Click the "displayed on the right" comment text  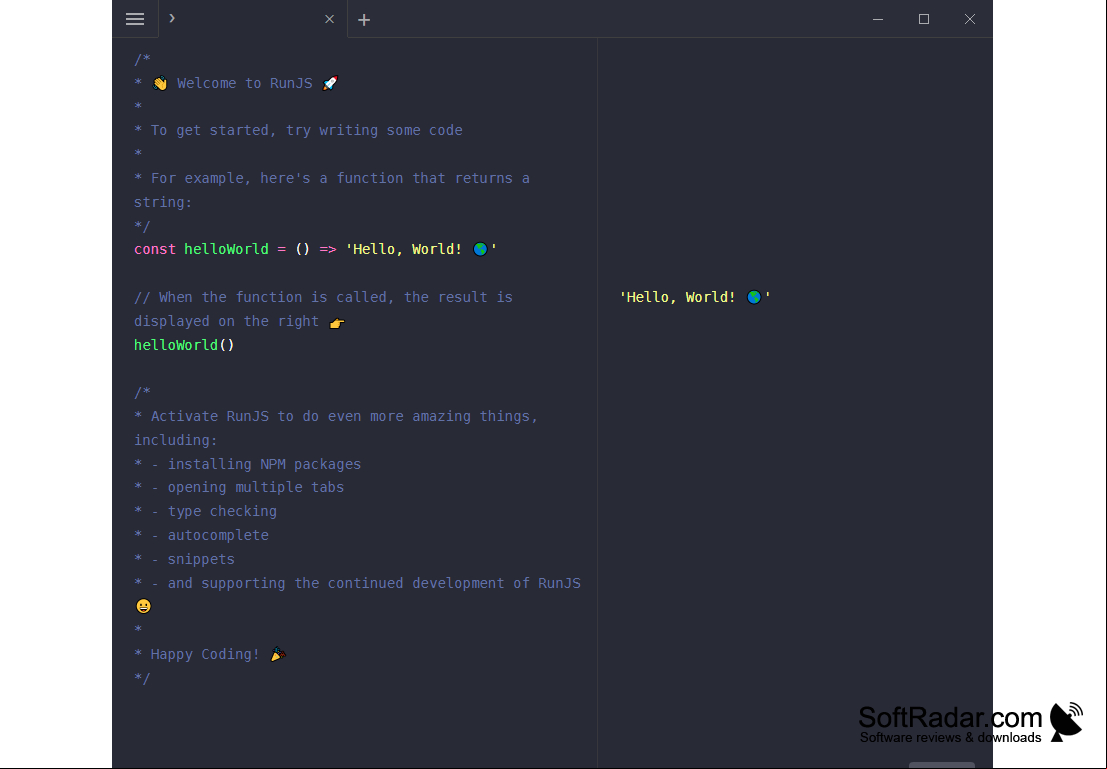coord(239,321)
